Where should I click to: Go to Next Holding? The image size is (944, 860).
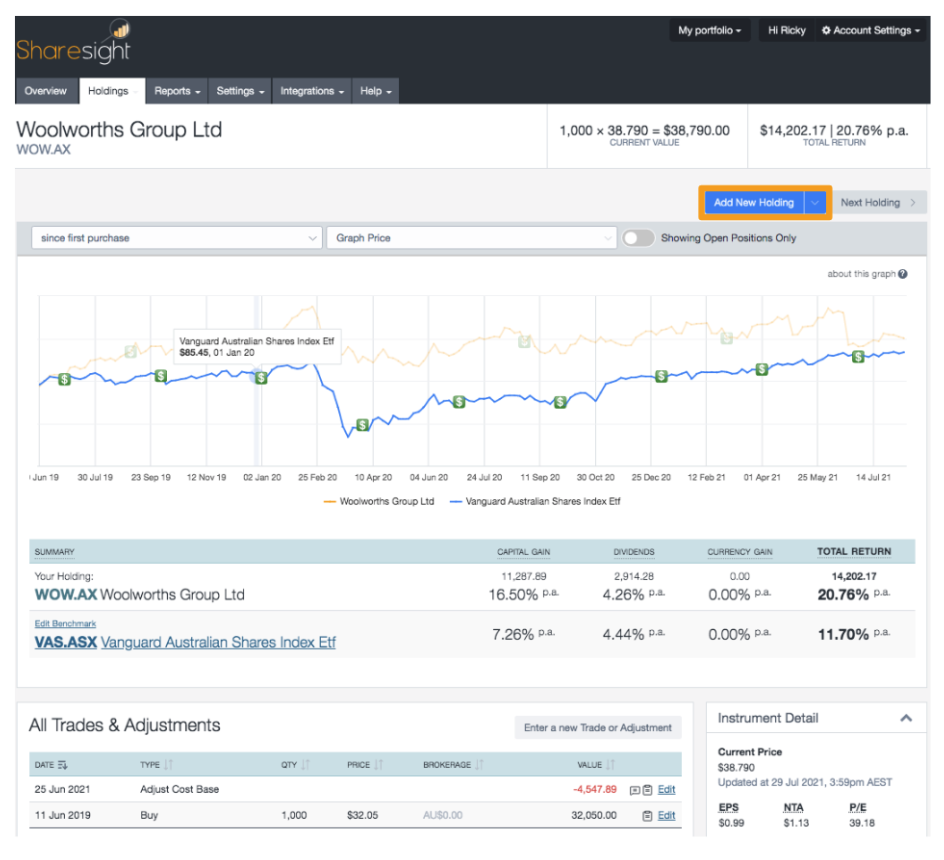[x=878, y=202]
